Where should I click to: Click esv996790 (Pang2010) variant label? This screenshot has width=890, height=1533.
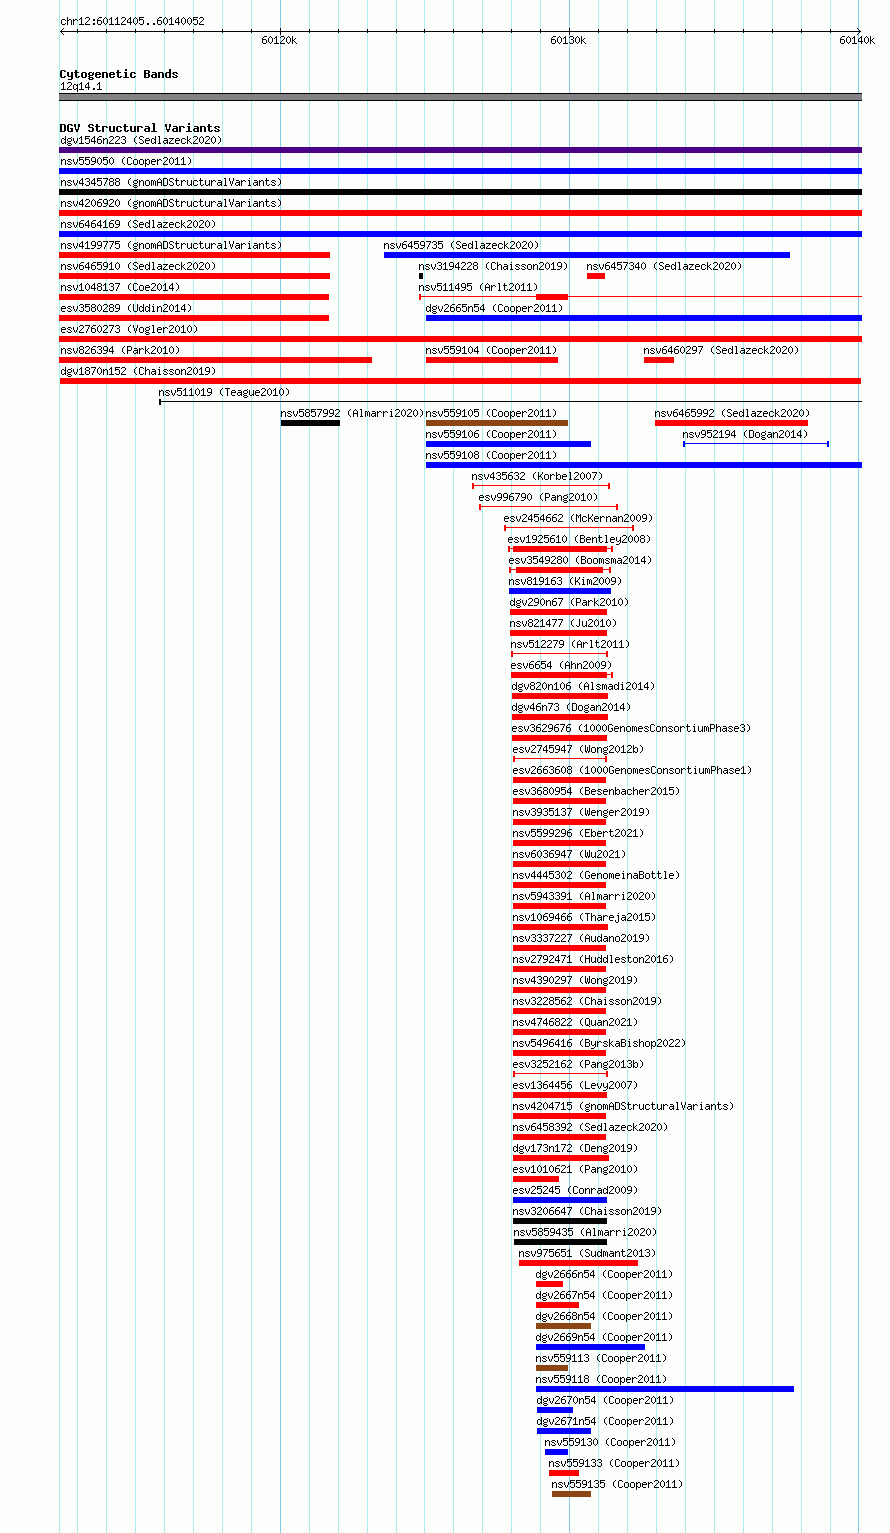point(538,497)
